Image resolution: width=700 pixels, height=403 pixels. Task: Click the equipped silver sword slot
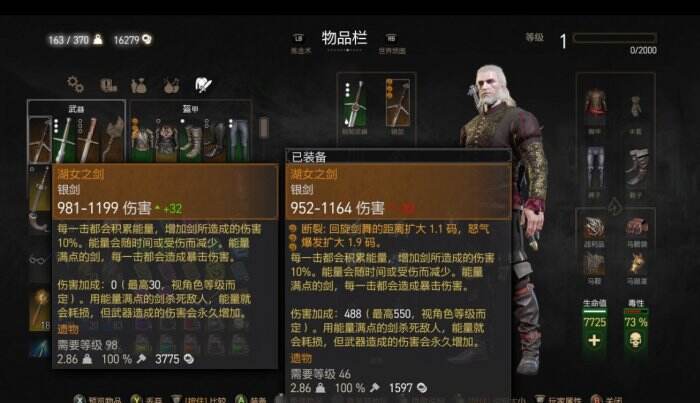[398, 104]
